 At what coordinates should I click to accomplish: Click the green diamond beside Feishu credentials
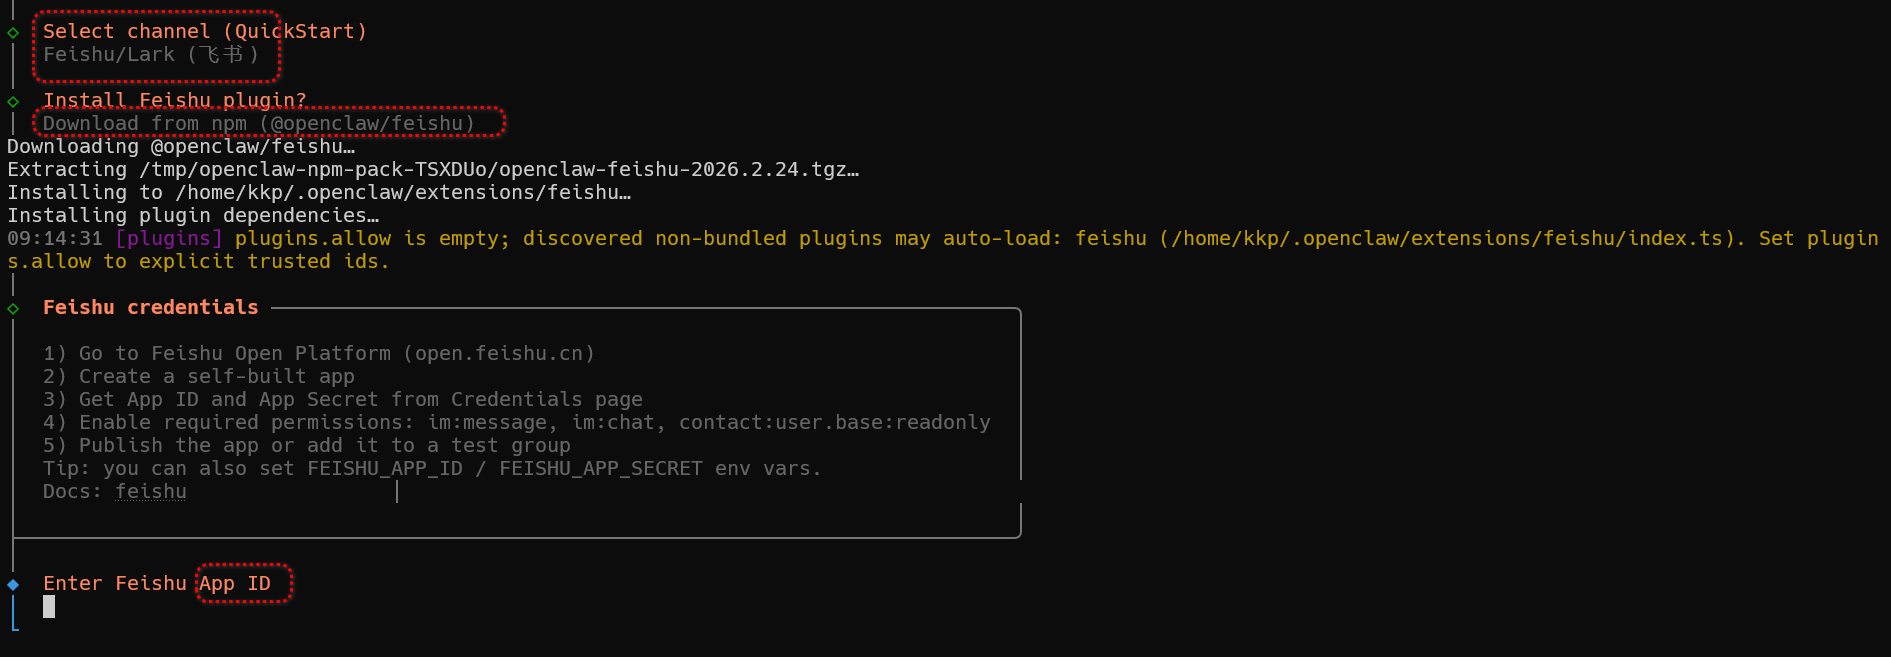tap(13, 308)
